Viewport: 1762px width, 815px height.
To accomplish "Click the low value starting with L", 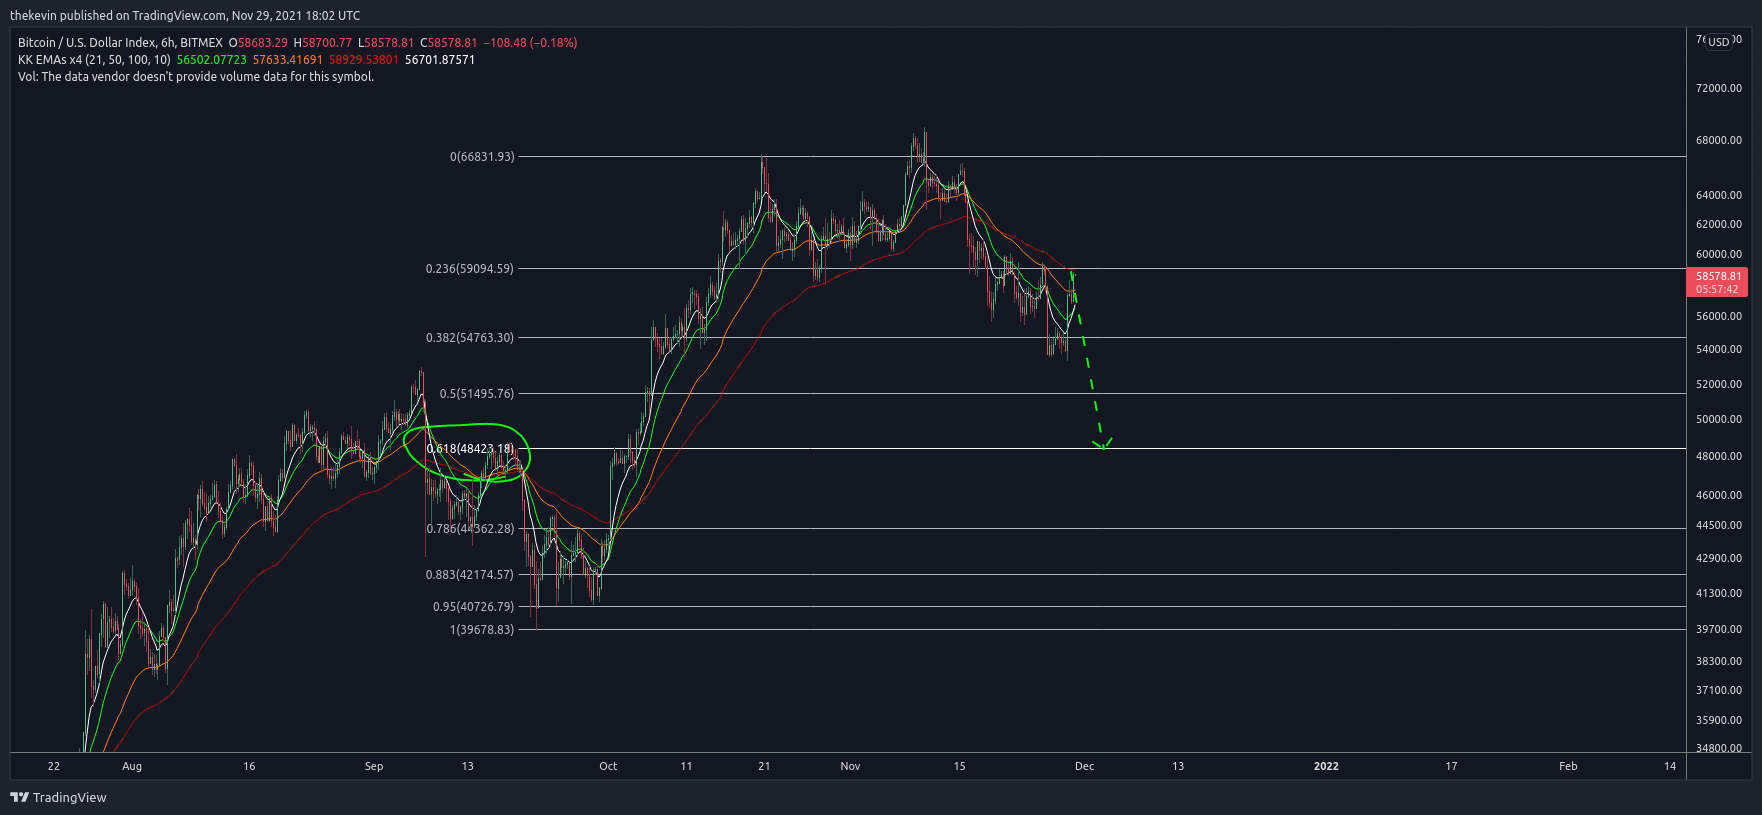I will point(386,43).
